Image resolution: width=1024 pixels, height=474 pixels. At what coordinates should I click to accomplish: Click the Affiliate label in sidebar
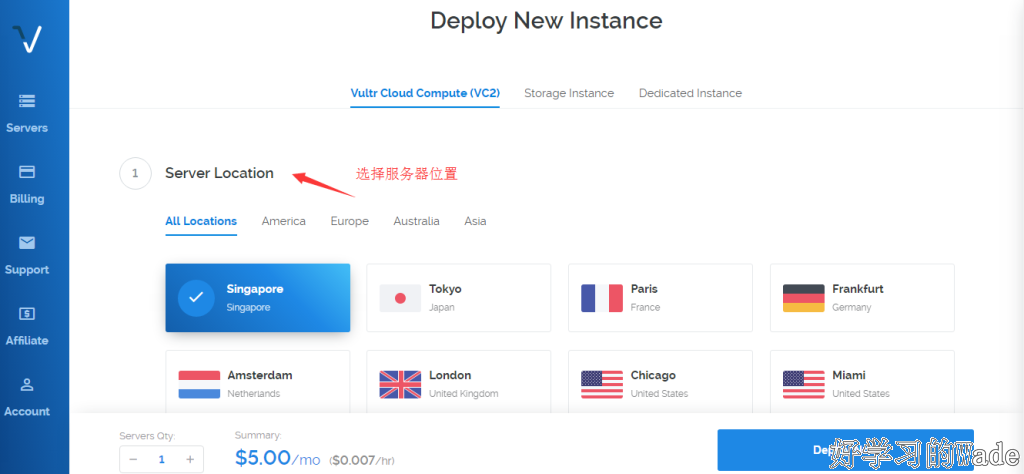27,341
